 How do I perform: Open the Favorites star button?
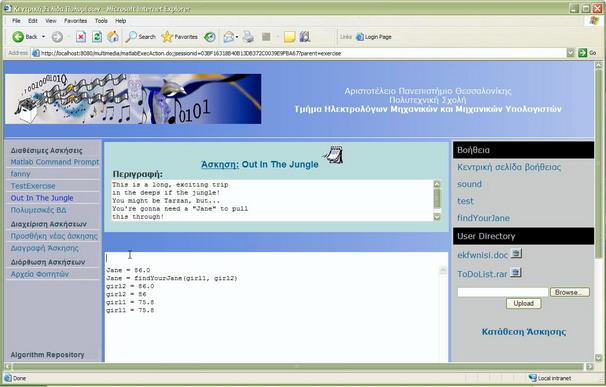point(180,37)
